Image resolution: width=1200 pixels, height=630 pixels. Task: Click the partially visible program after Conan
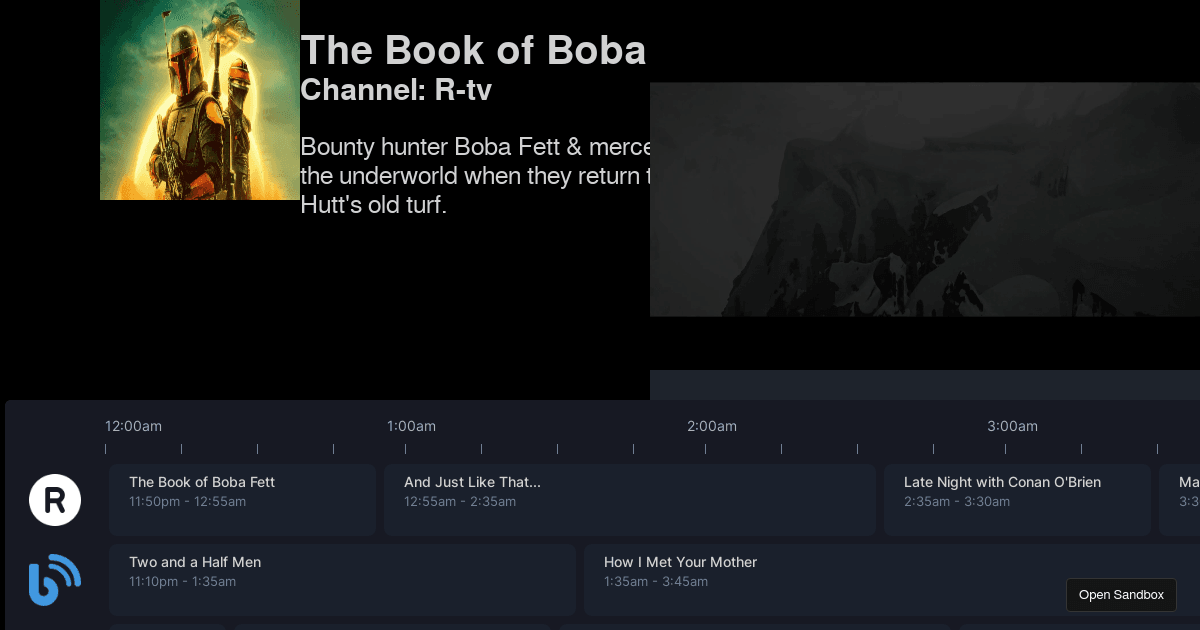tap(1181, 499)
